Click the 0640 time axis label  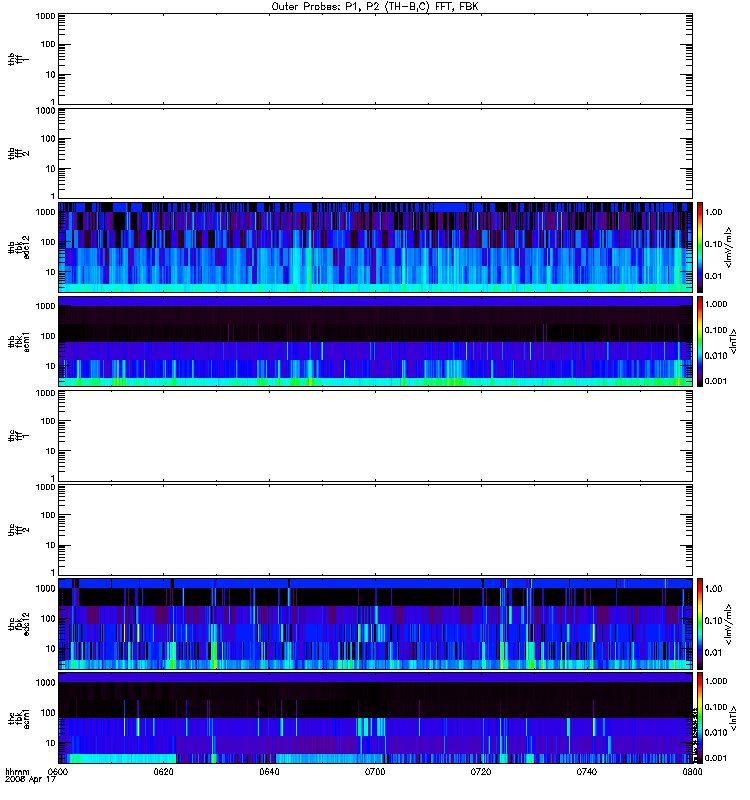pos(269,772)
